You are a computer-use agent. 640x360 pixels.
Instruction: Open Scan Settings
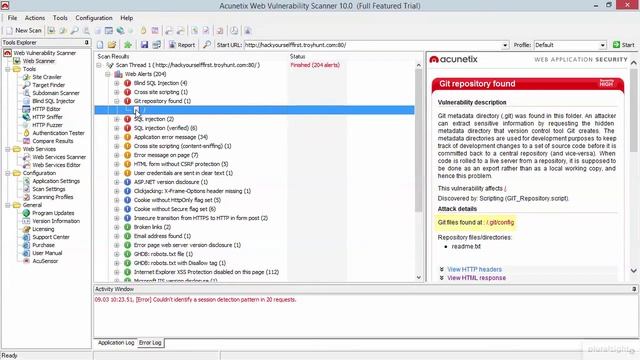(49, 189)
